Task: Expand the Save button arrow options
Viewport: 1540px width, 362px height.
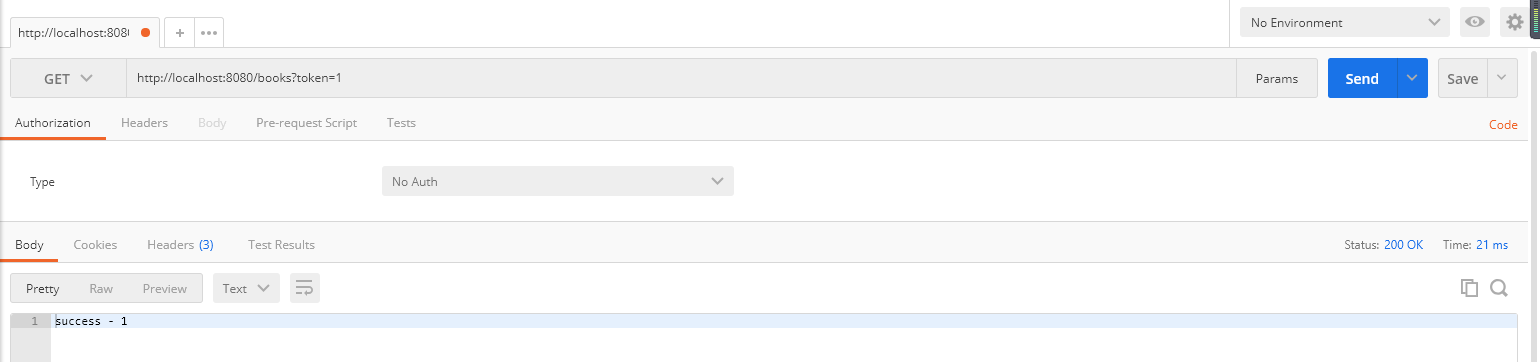Action: [1502, 78]
